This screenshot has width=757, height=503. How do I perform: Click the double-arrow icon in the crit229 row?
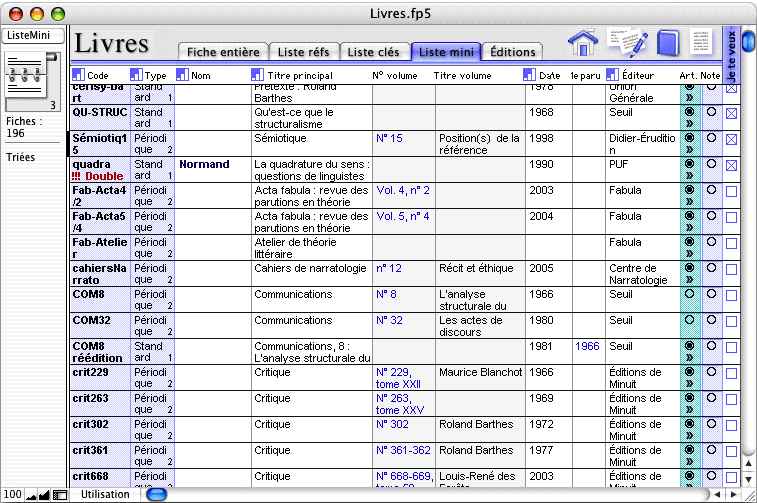(x=689, y=384)
